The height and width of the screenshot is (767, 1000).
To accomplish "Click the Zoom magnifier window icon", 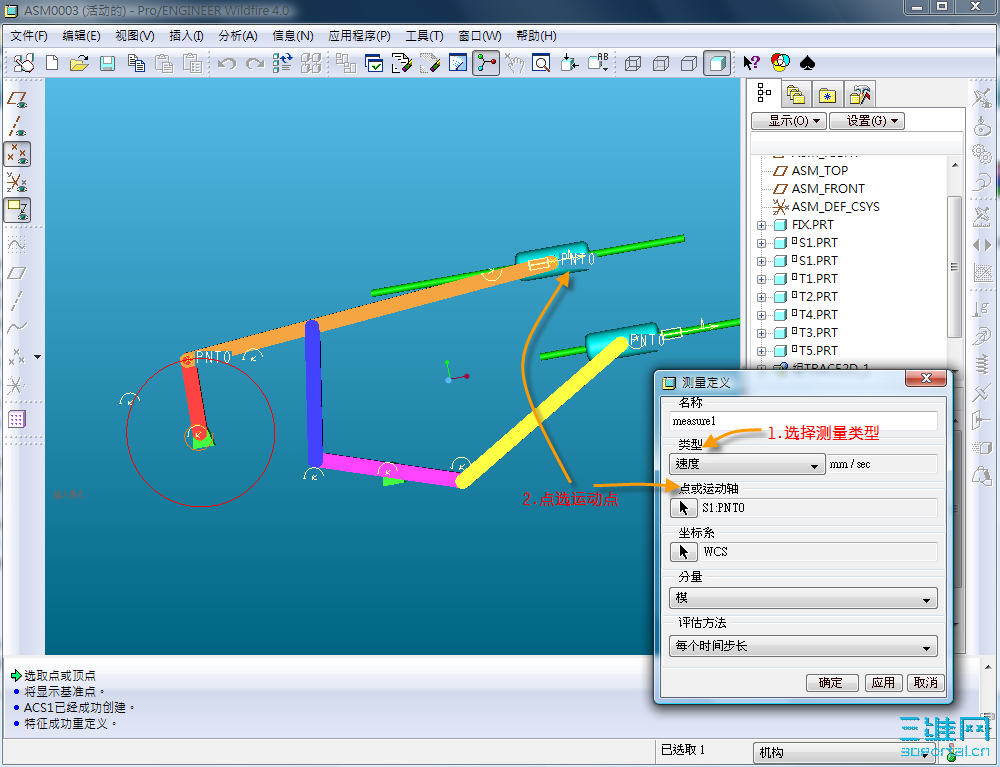I will [541, 63].
